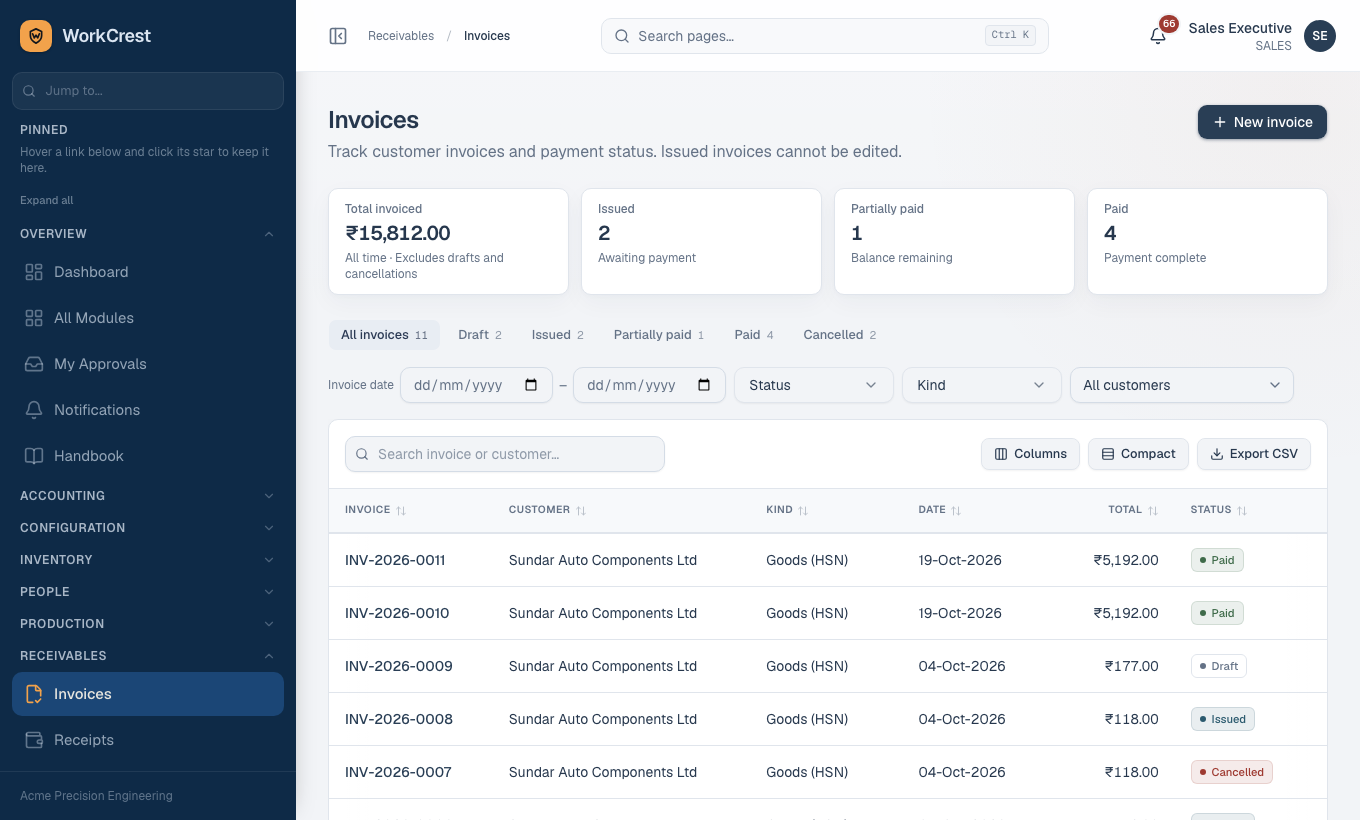The height and width of the screenshot is (820, 1360).
Task: Open the SE user avatar menu
Action: [1320, 36]
